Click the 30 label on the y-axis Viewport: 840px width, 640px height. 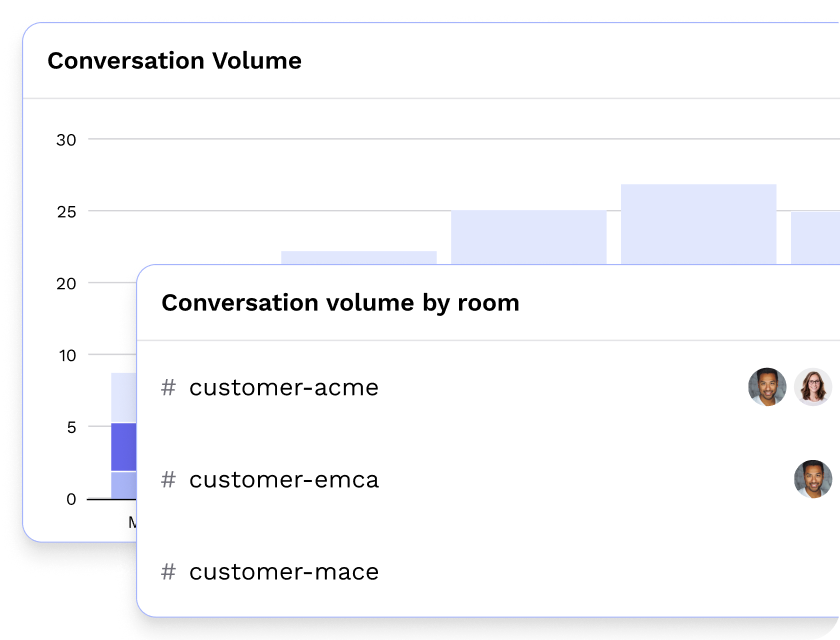68,140
